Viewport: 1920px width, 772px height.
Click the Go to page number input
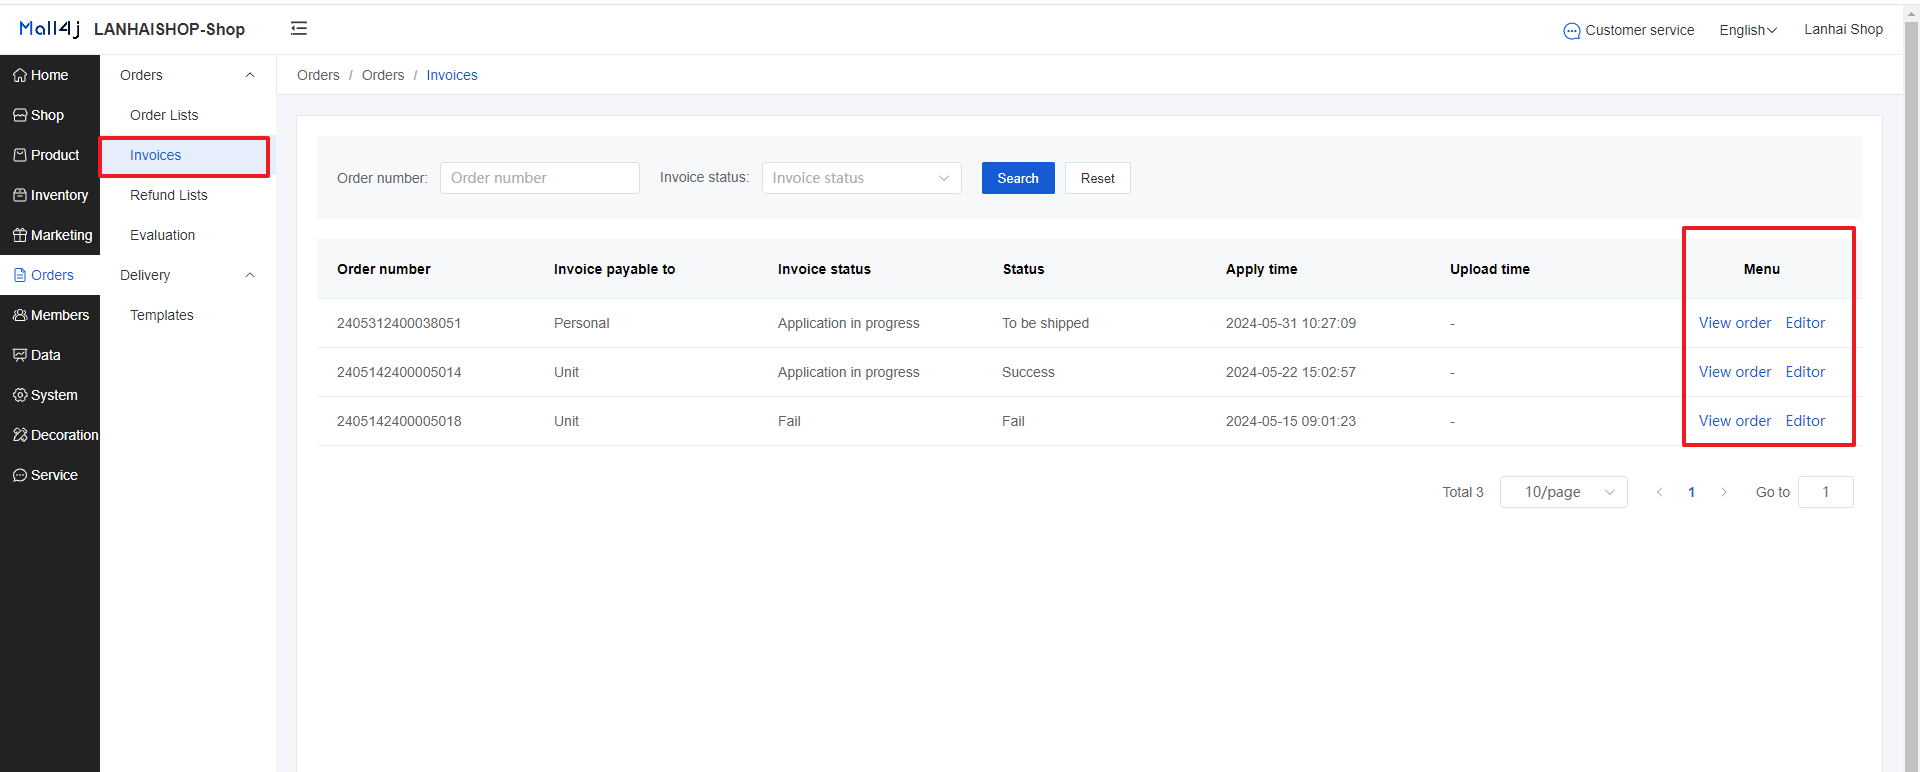(1826, 492)
